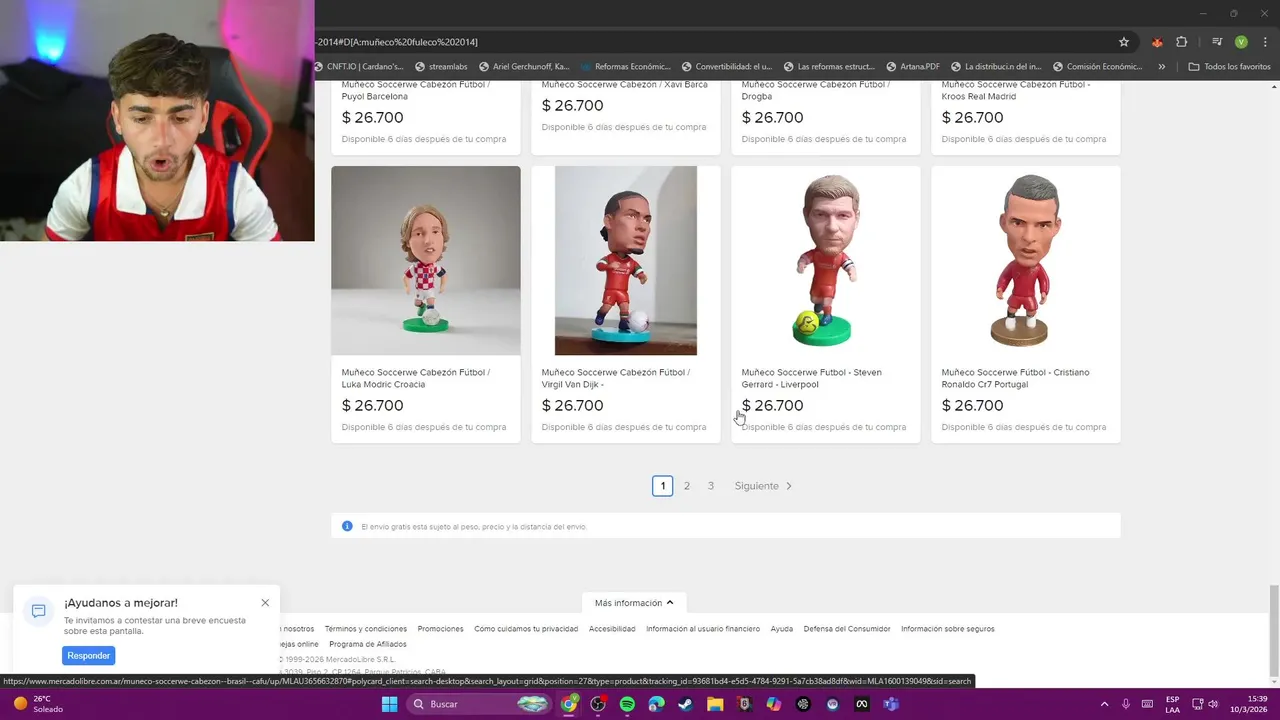Open Información sobre seguros link
Image resolution: width=1280 pixels, height=720 pixels.
[948, 629]
